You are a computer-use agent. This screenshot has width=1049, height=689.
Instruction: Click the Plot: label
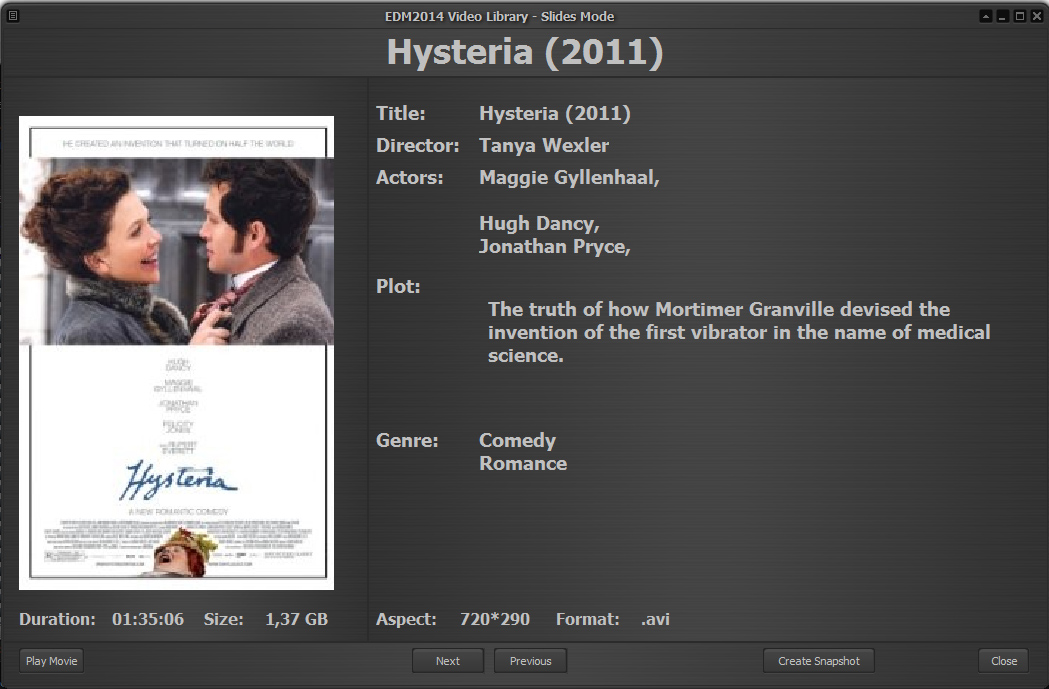click(x=398, y=286)
